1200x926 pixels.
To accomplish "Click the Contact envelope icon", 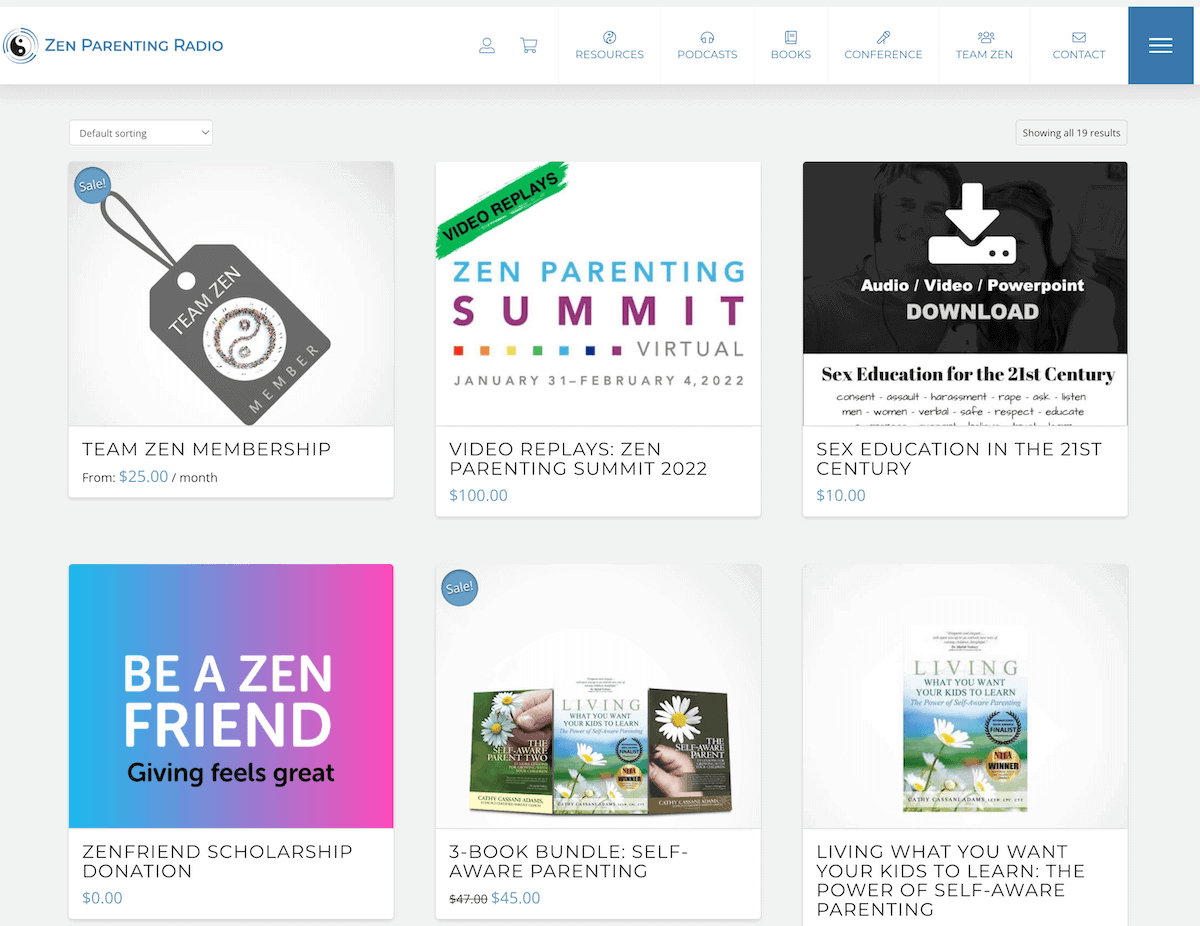I will coord(1079,37).
